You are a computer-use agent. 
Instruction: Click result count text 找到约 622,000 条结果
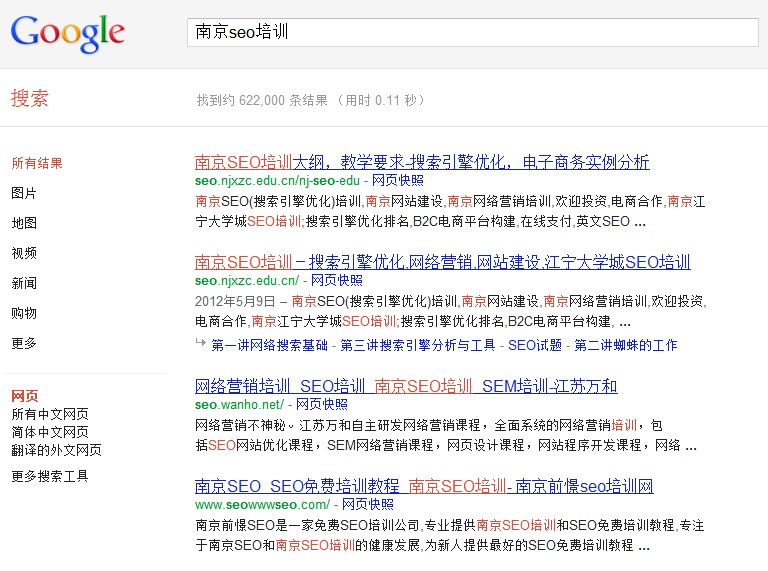pyautogui.click(x=262, y=100)
